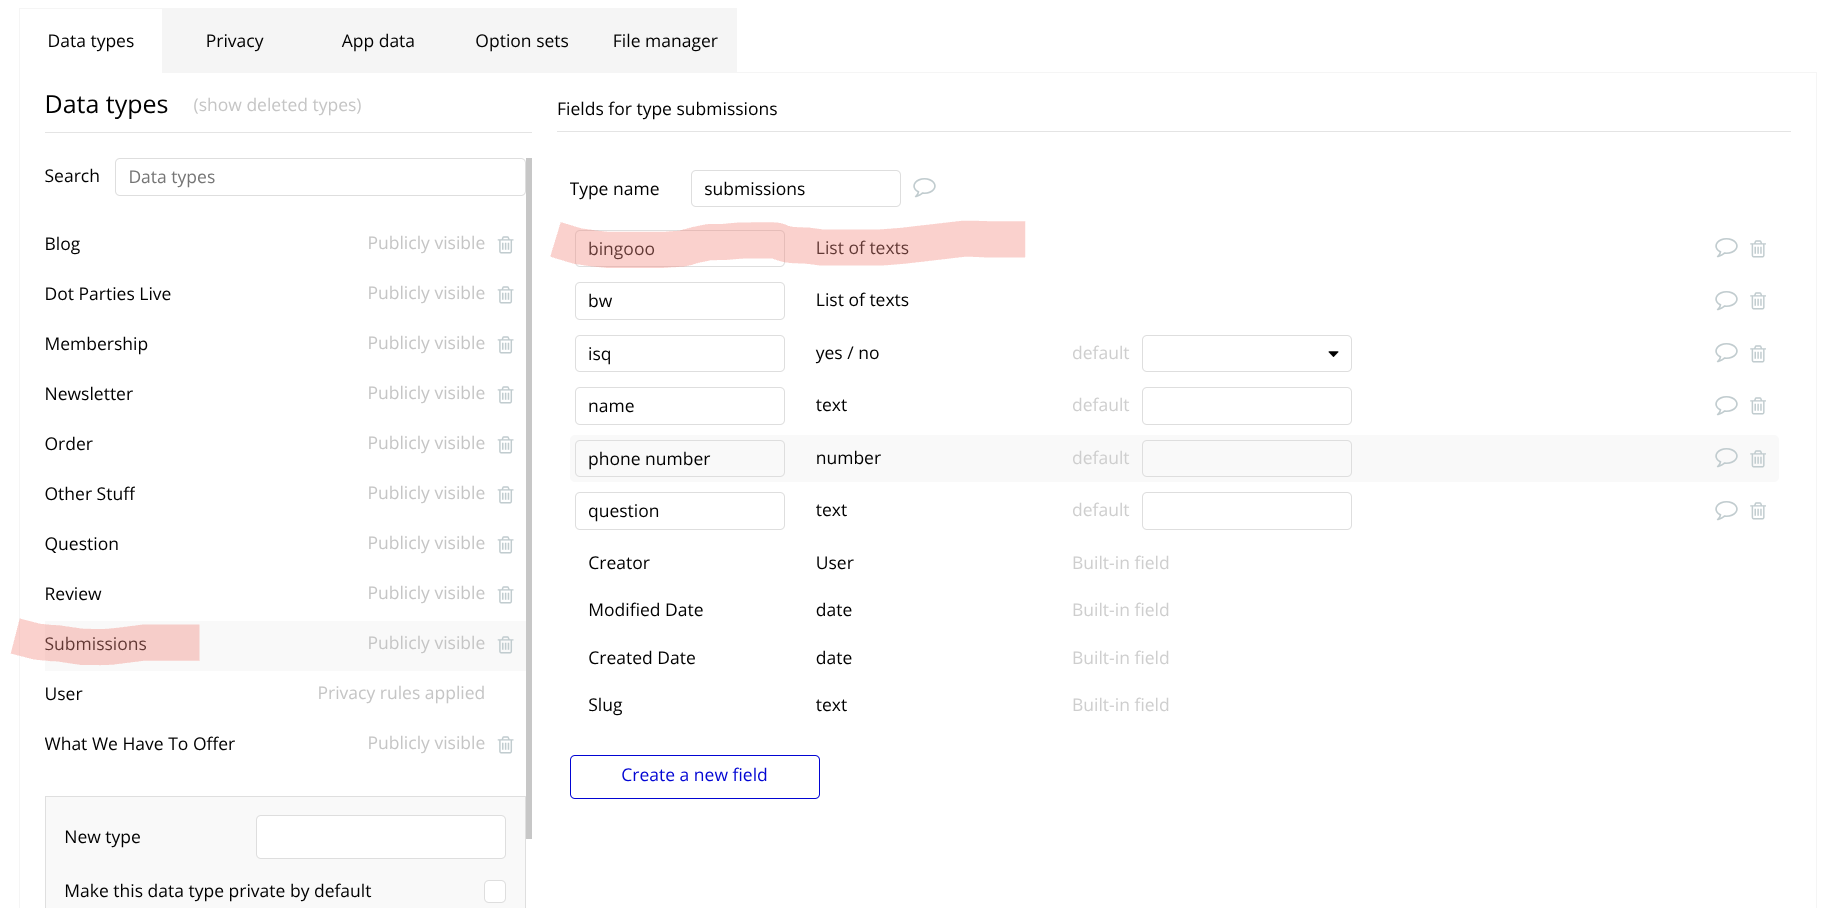
Task: Click trash icon for Newsletter type
Action: click(506, 395)
